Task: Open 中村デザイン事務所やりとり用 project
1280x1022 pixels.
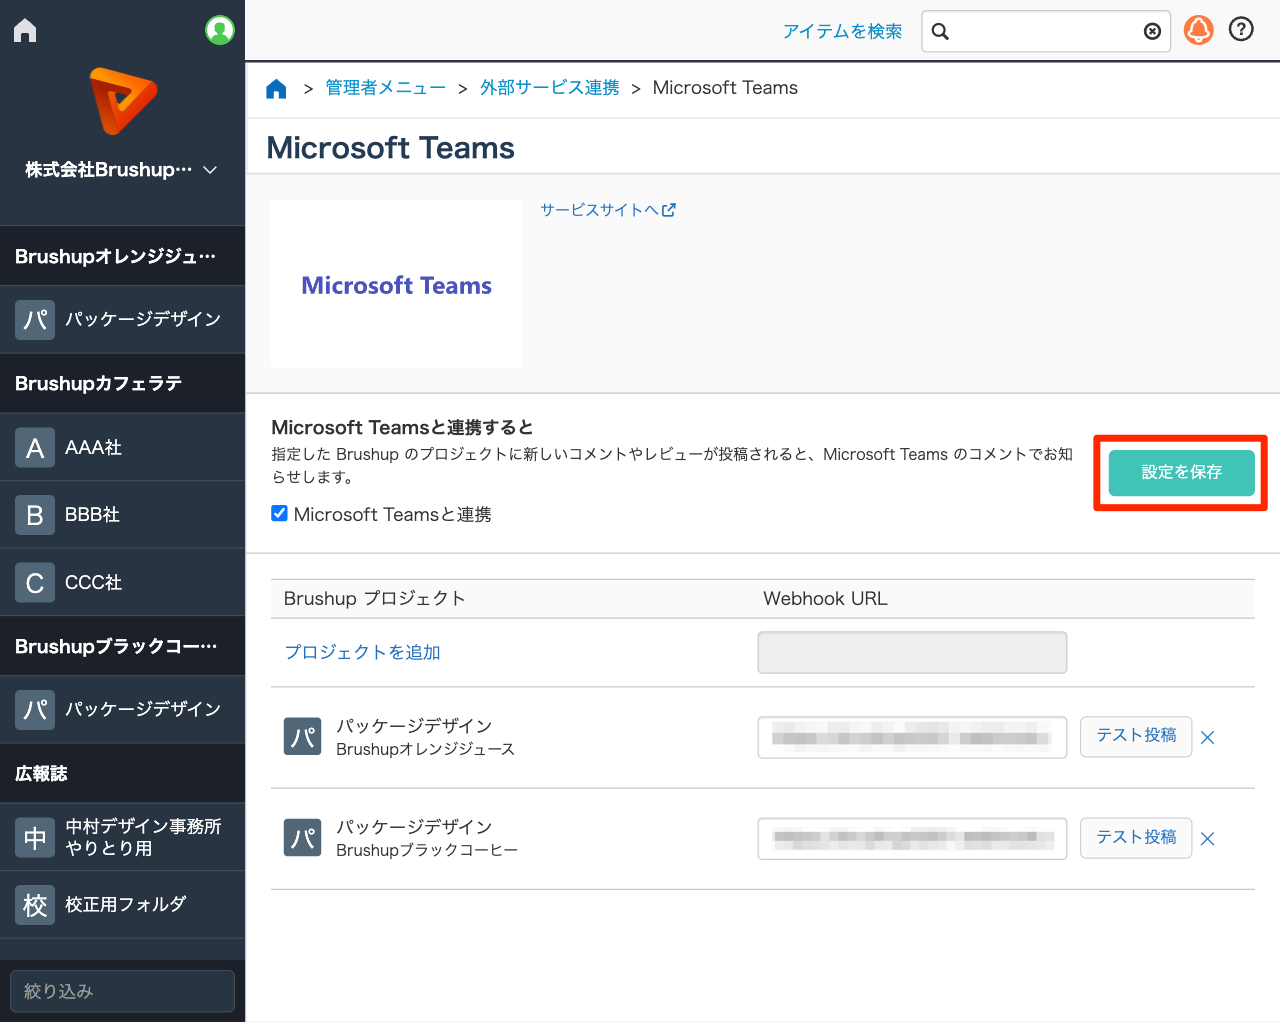Action: [x=122, y=837]
